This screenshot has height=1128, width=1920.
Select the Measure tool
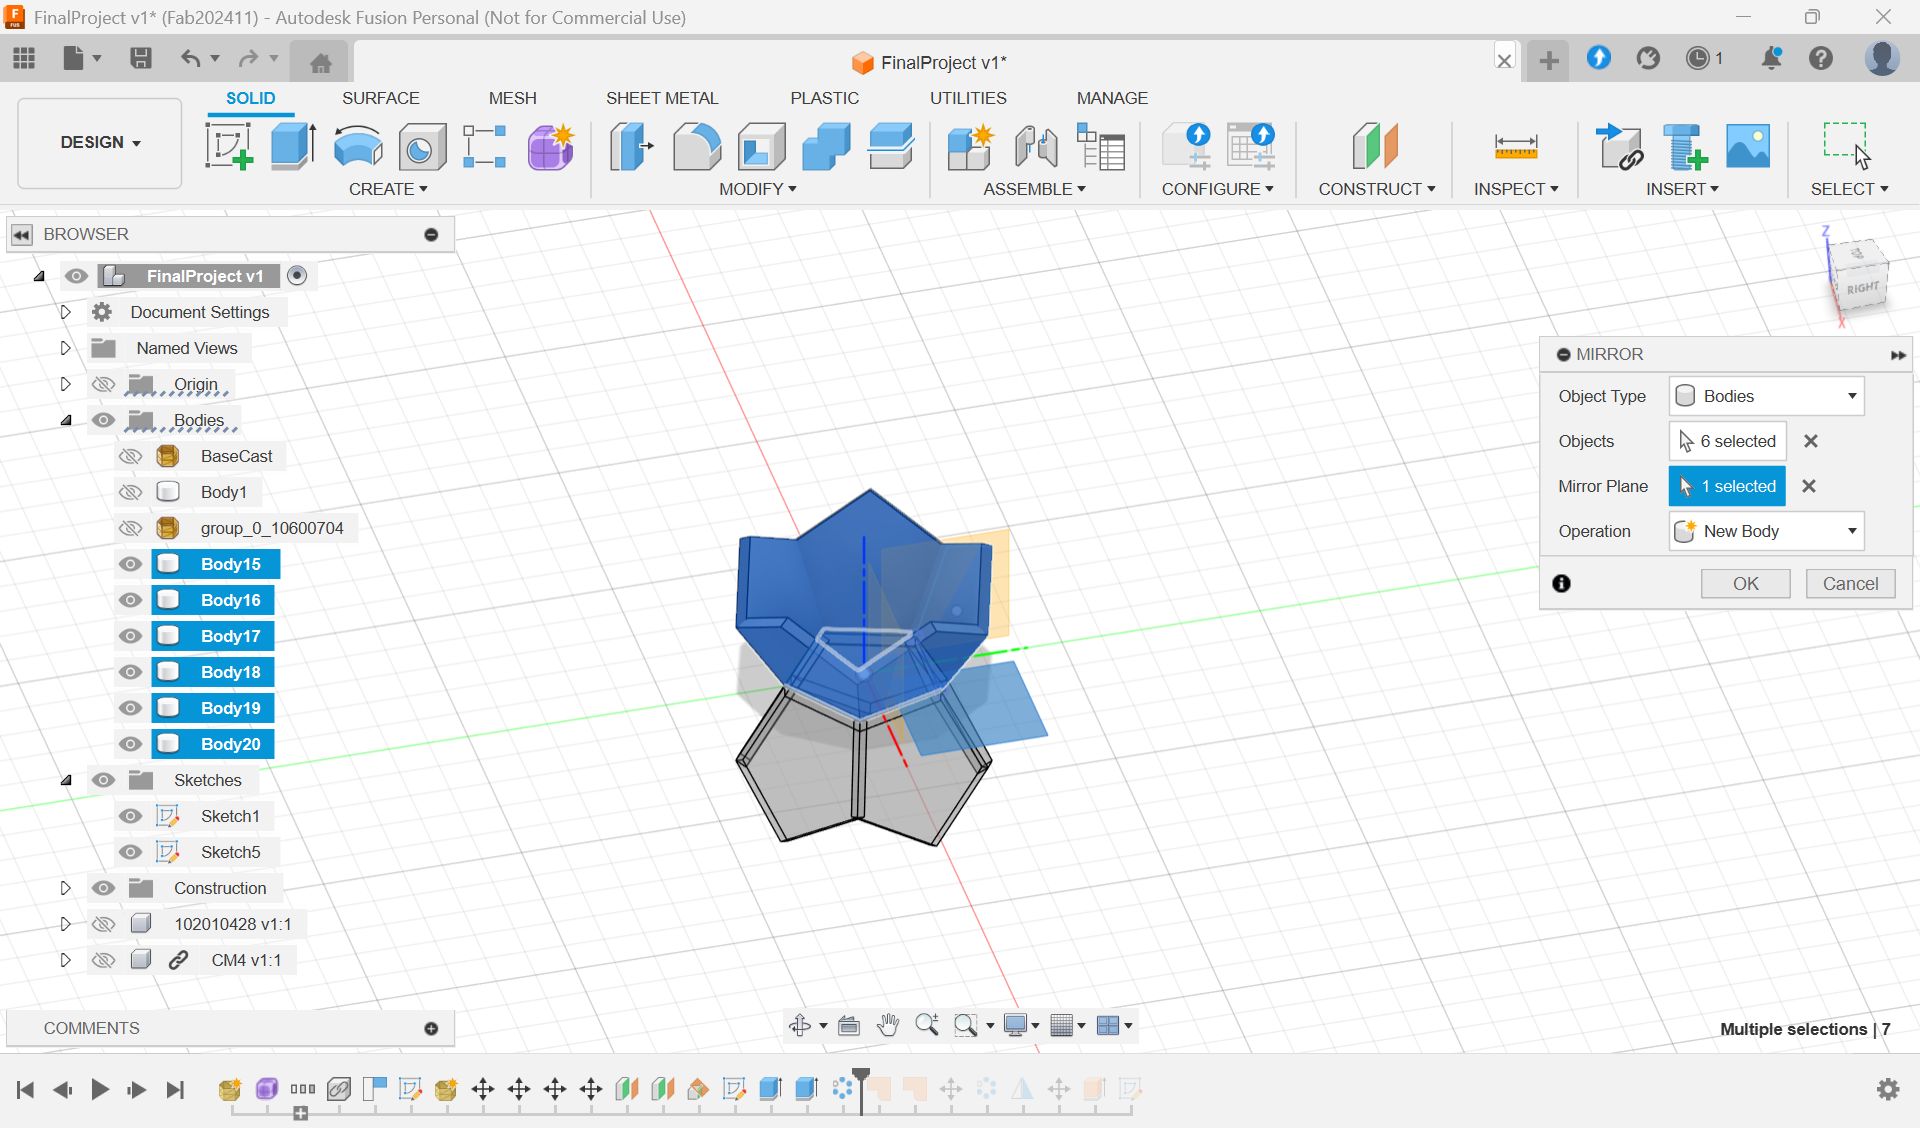click(1515, 146)
